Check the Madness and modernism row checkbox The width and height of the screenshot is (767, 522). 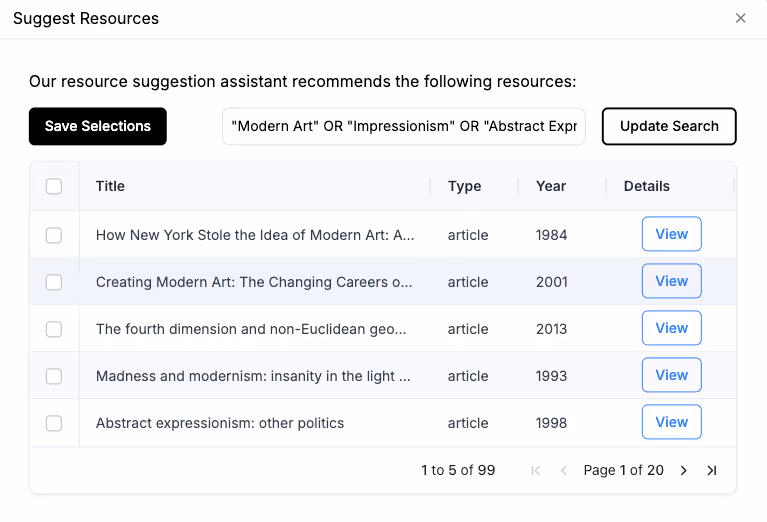[54, 376]
